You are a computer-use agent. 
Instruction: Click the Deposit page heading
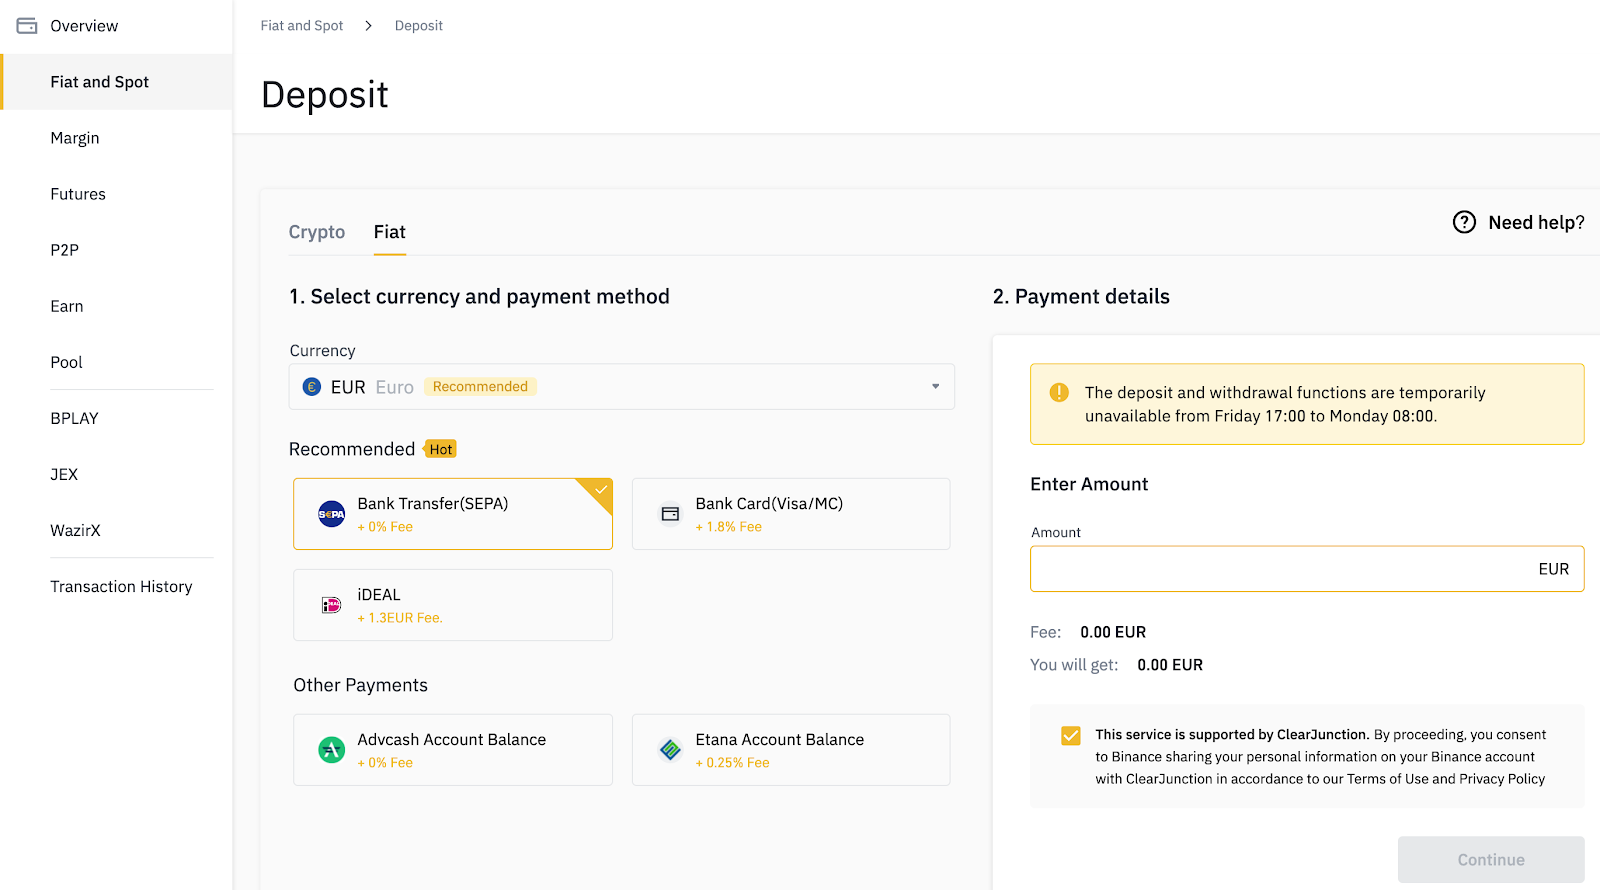[x=325, y=95]
